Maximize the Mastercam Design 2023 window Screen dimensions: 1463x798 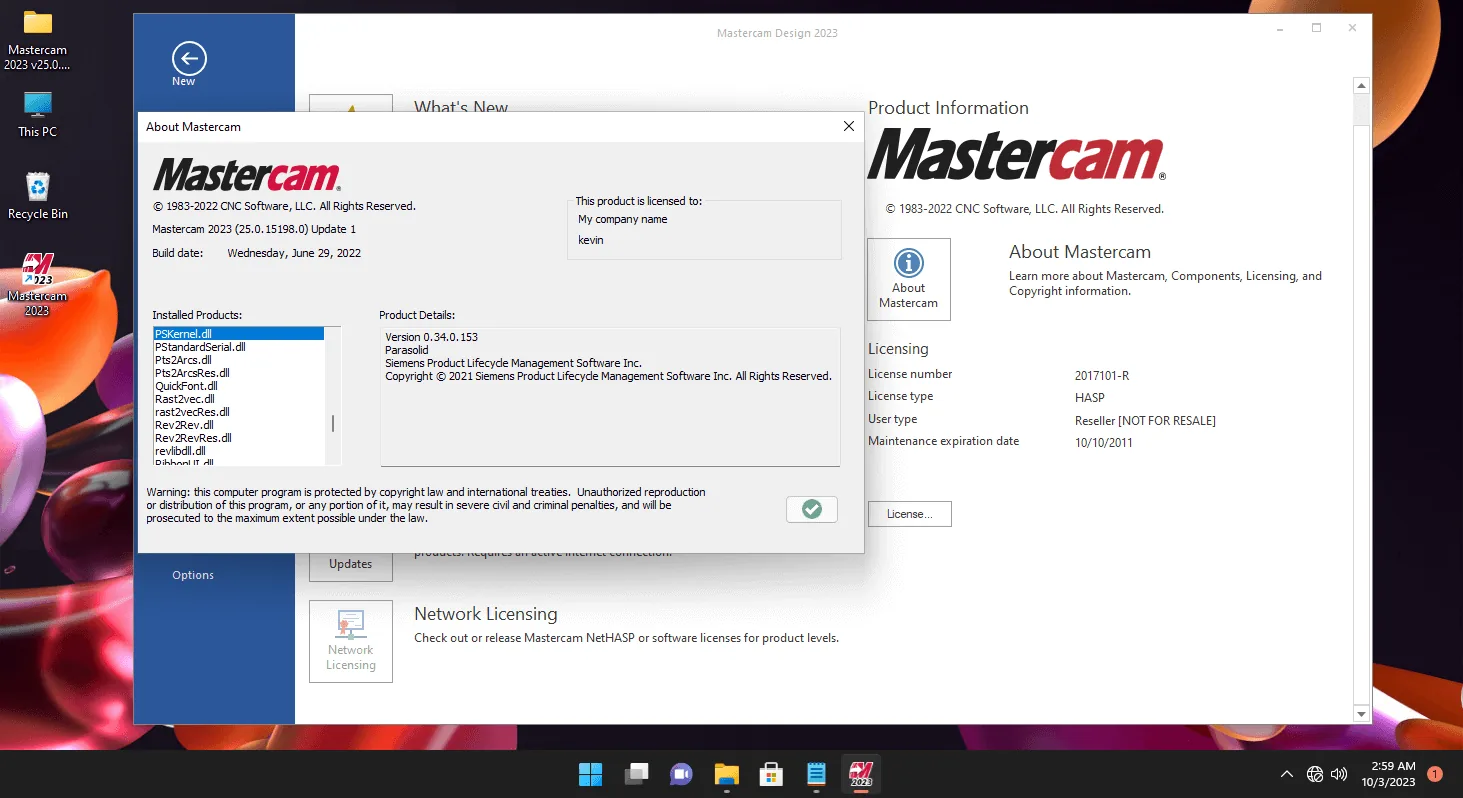1316,28
